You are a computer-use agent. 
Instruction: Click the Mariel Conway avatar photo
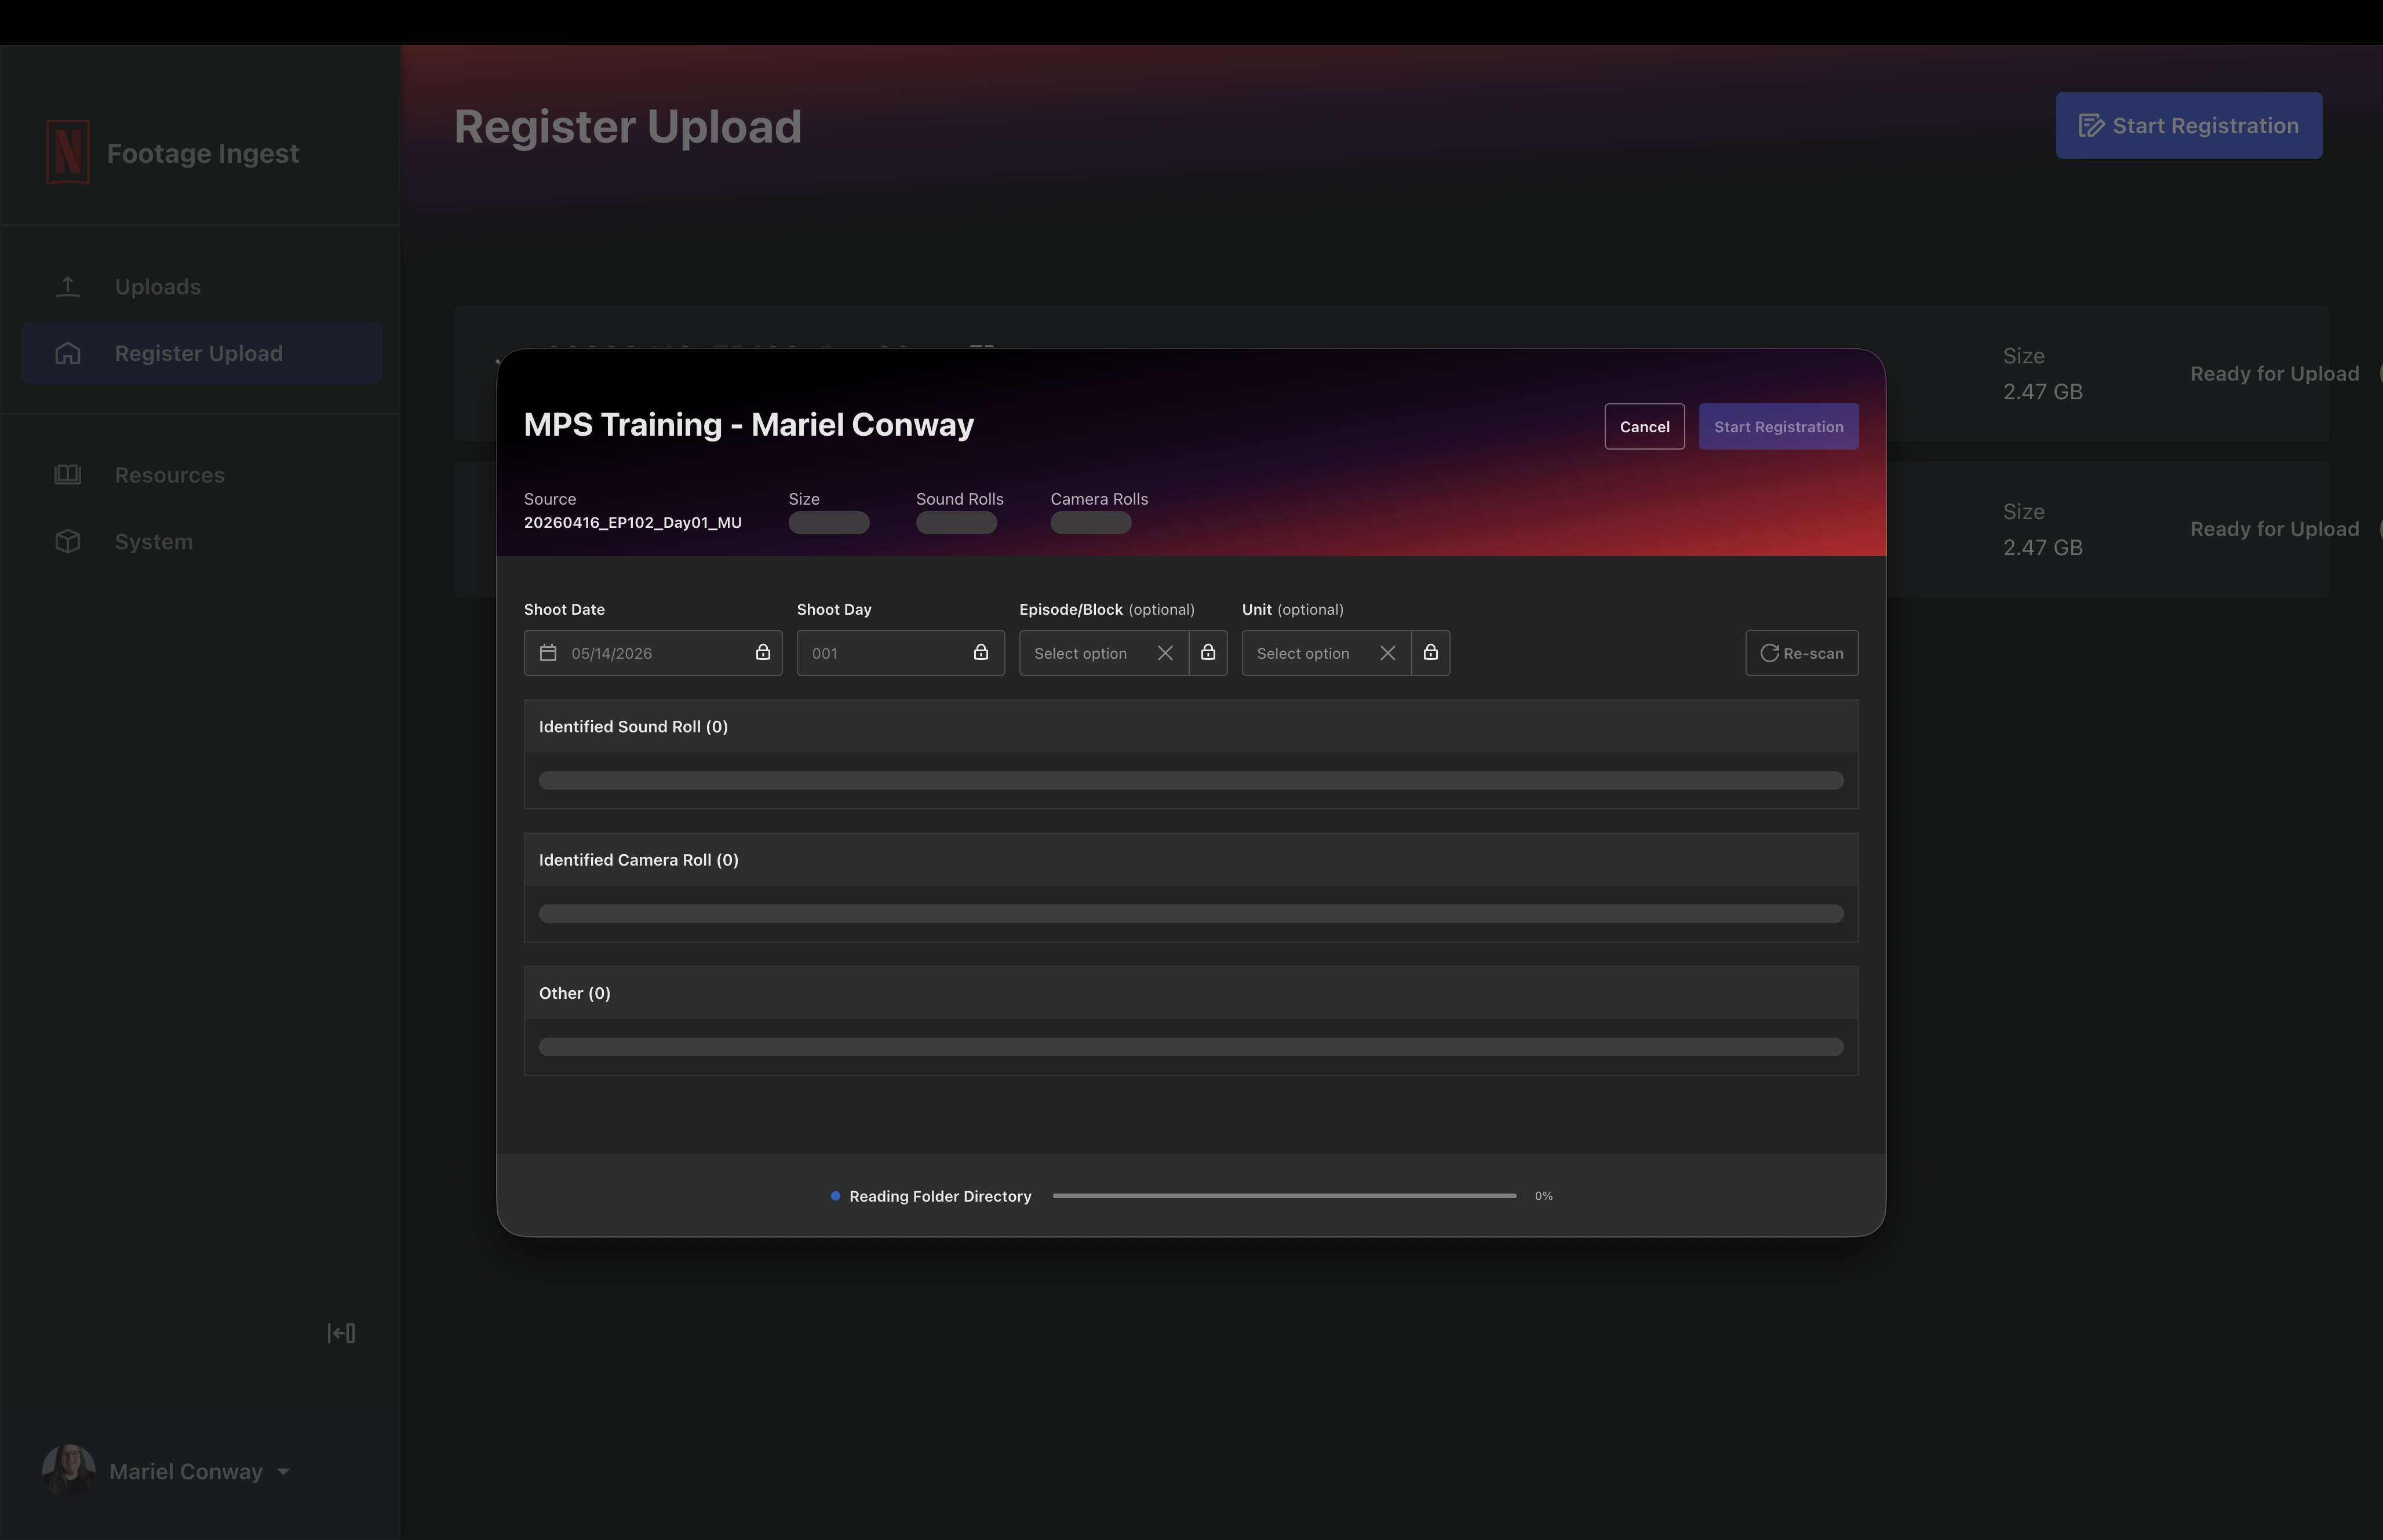click(69, 1470)
